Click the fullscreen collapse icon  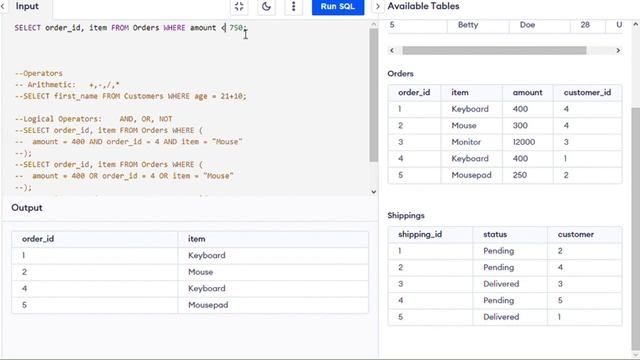[x=239, y=7]
